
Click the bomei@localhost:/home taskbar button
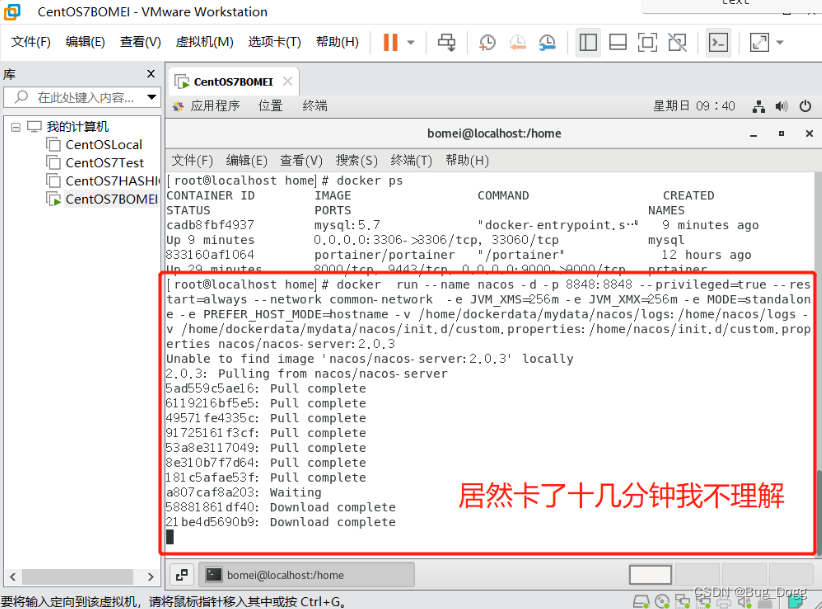click(307, 575)
